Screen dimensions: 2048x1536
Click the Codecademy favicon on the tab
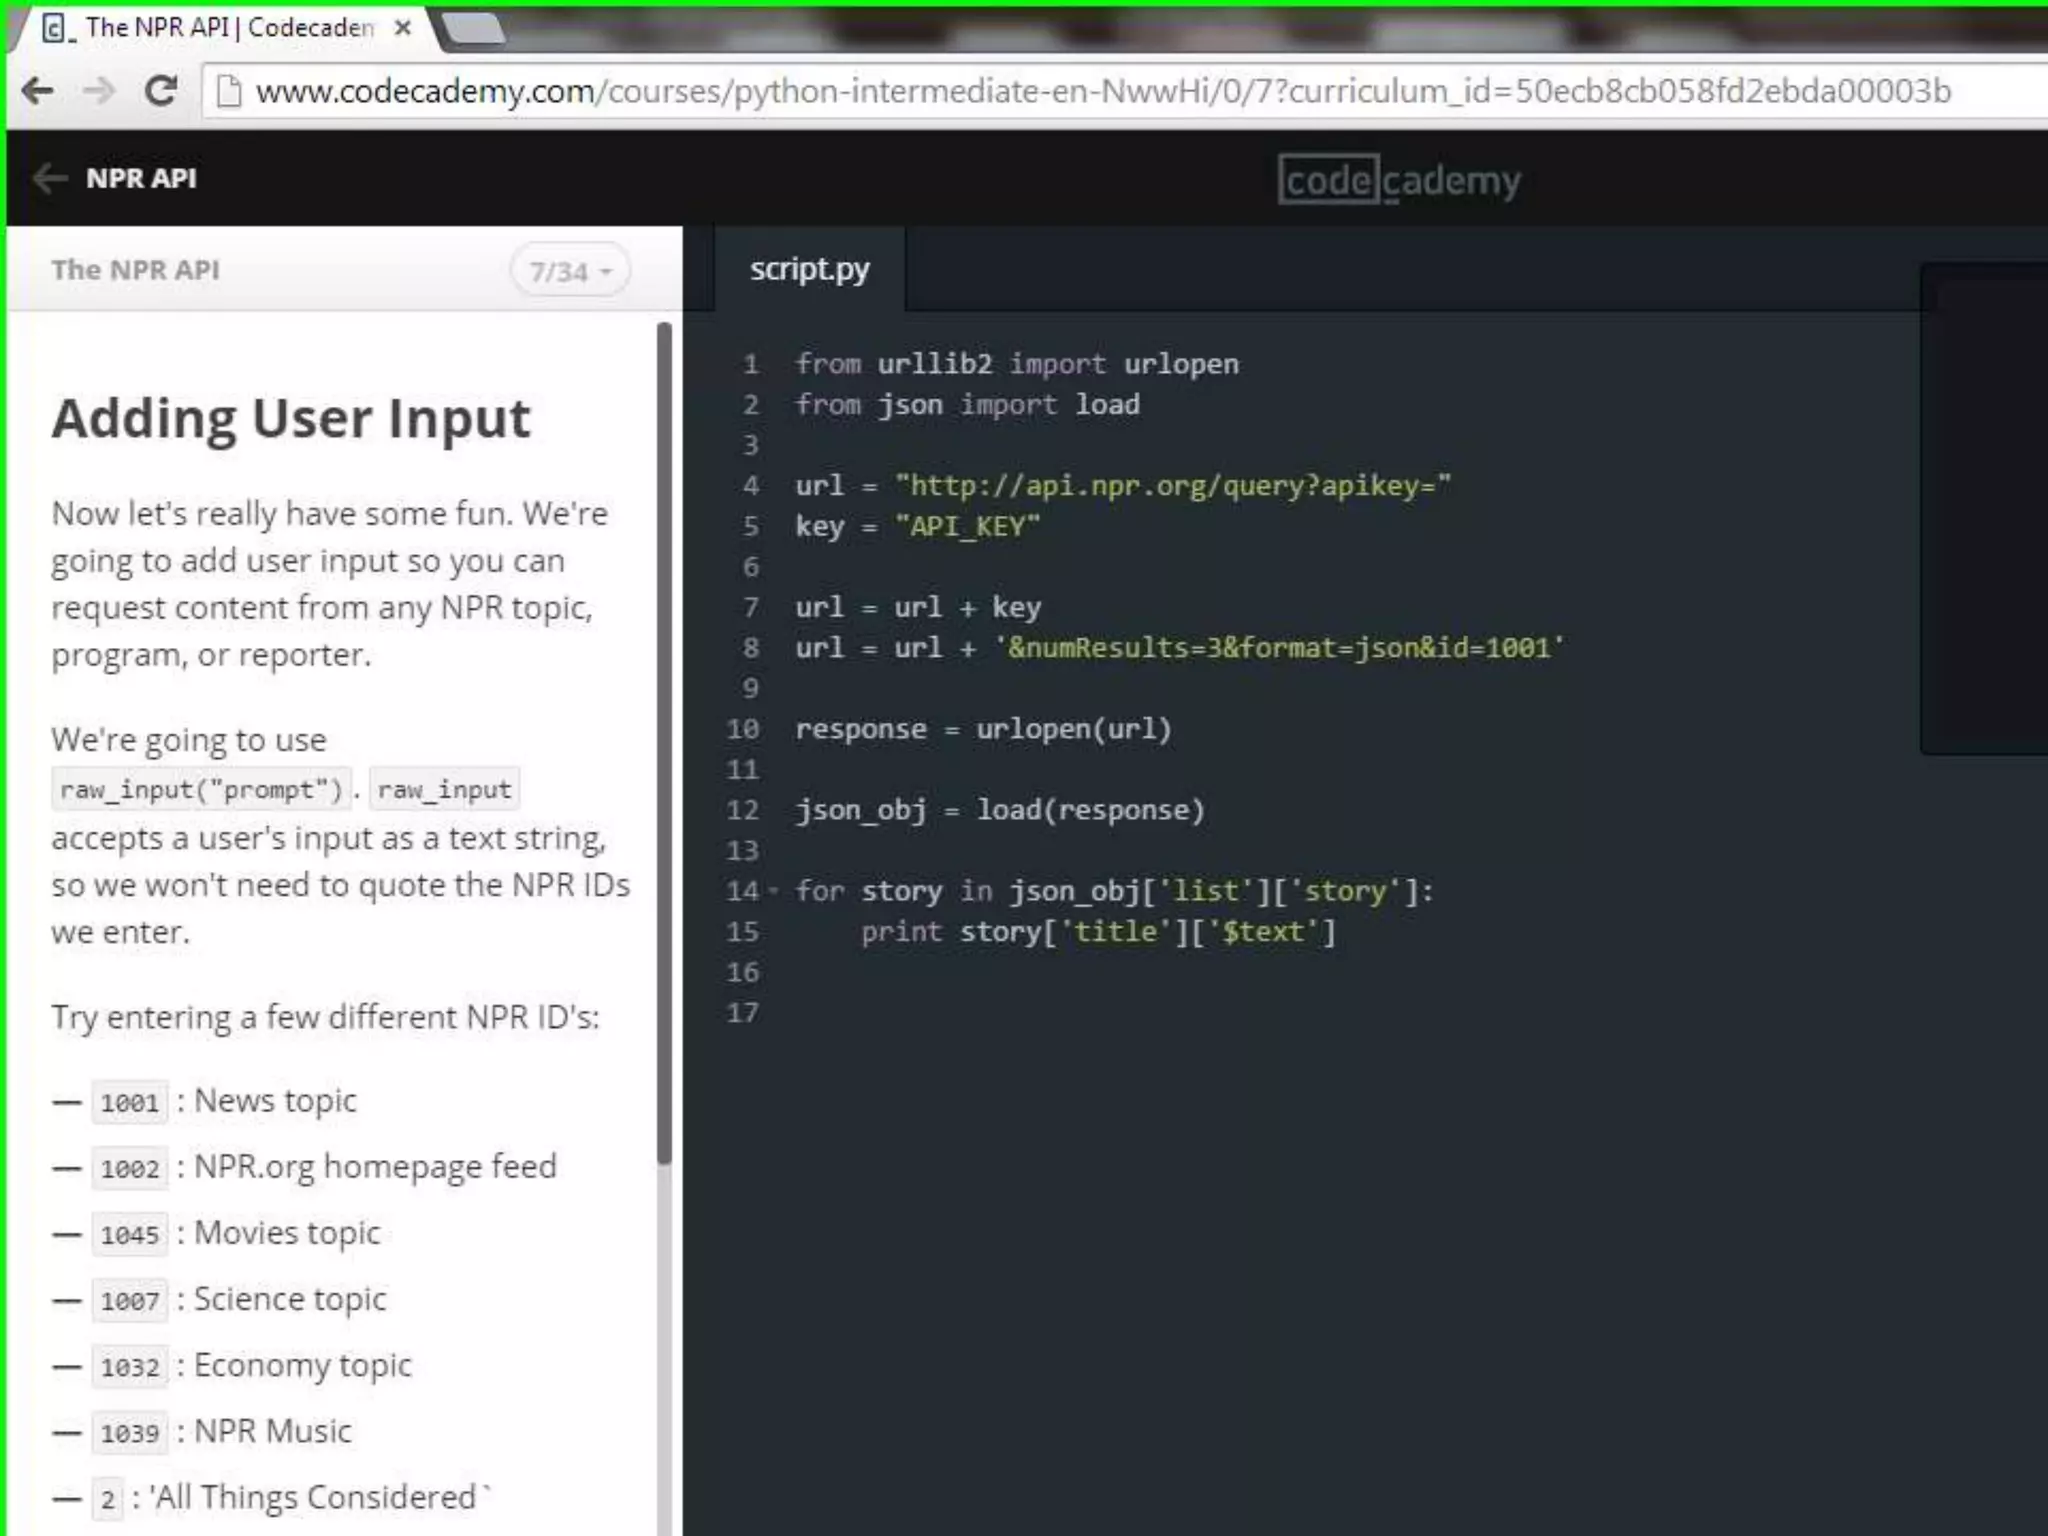click(x=56, y=28)
